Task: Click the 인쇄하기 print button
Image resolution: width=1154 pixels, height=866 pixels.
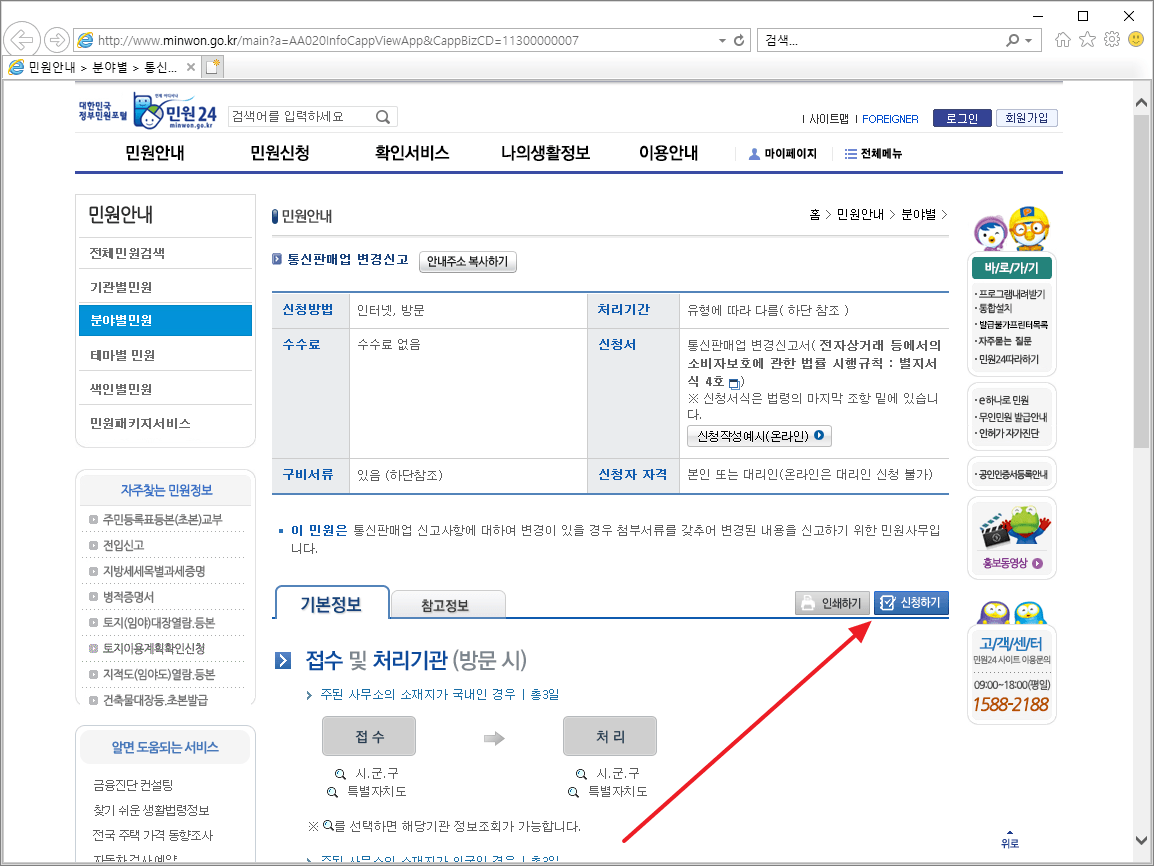Action: [x=832, y=603]
